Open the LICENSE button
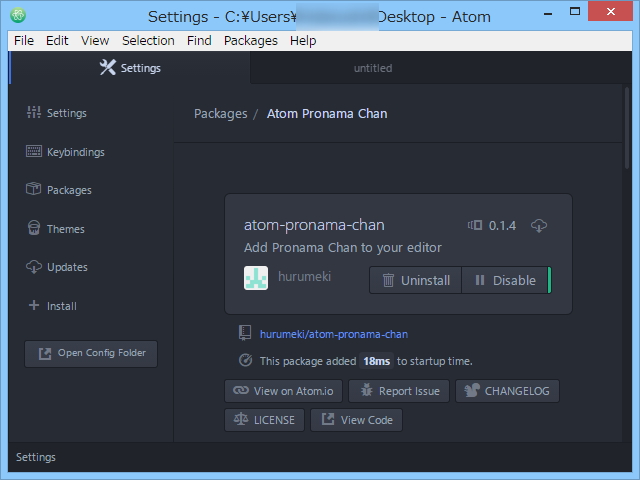Screen dimensions: 640x480 [x=264, y=420]
